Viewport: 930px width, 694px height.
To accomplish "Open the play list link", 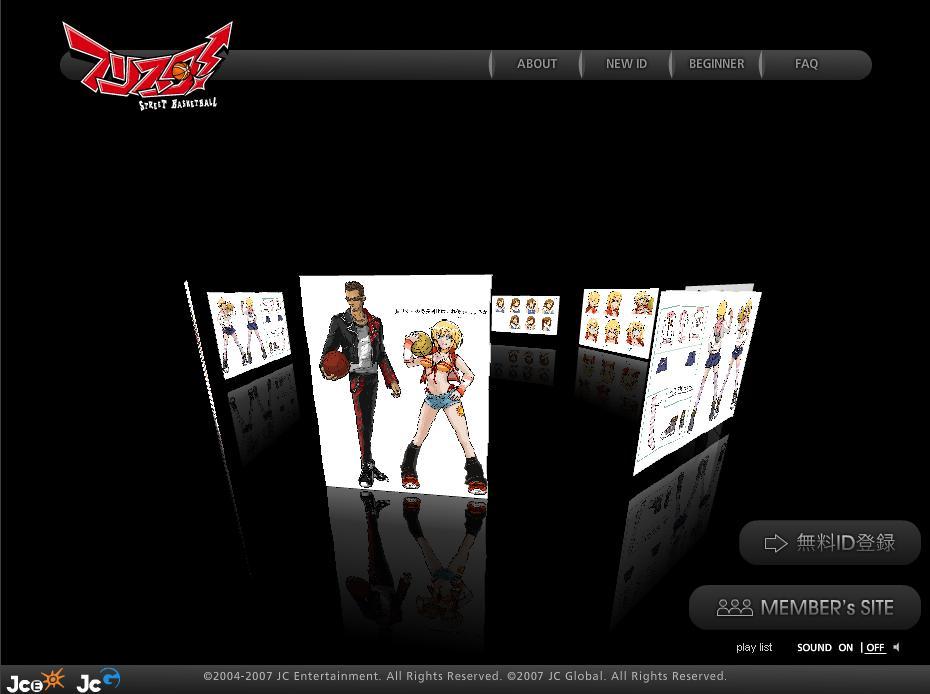I will (754, 648).
